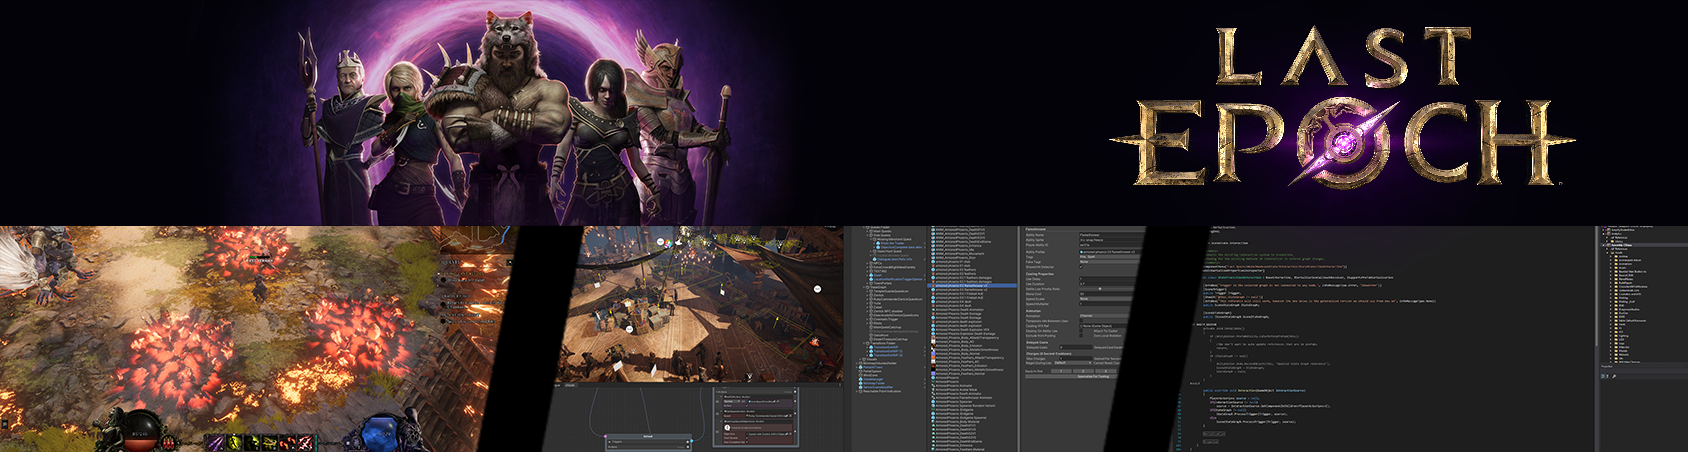Open the Regen During Use dropdown
Viewport: 1688px width, 452px height.
(1073, 363)
